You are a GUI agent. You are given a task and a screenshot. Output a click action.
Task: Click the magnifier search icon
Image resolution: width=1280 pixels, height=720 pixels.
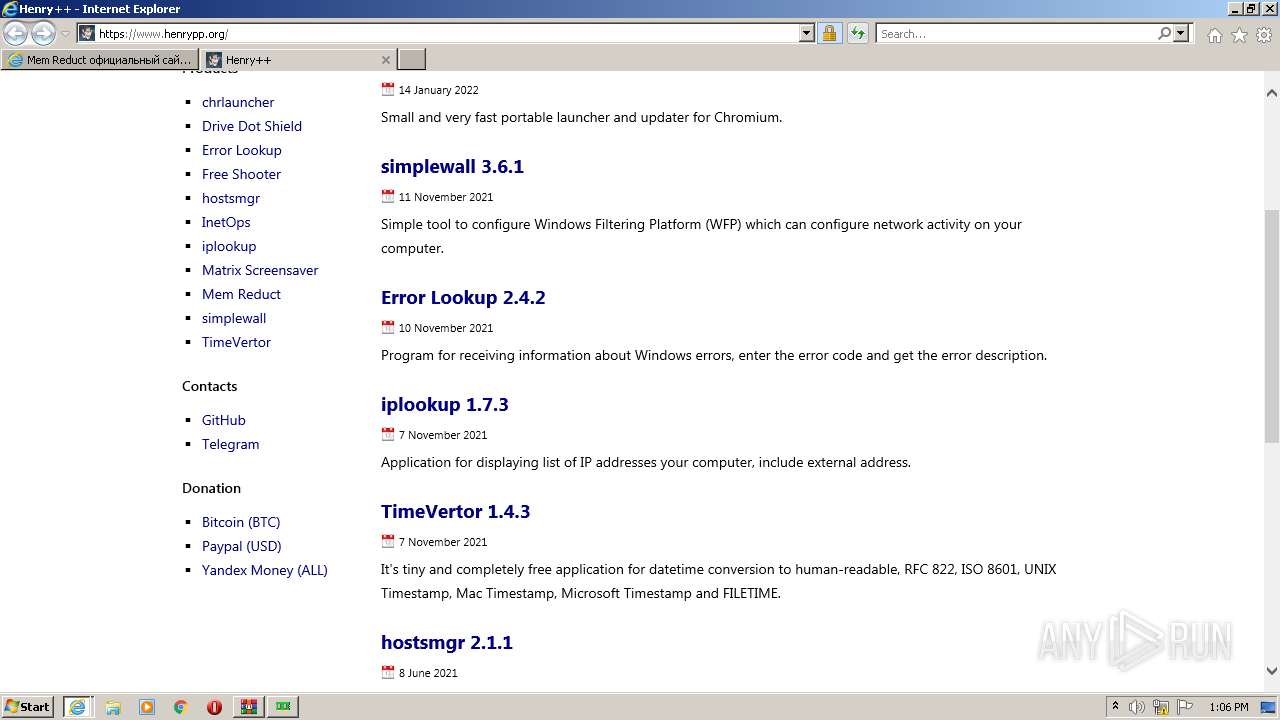click(1164, 33)
